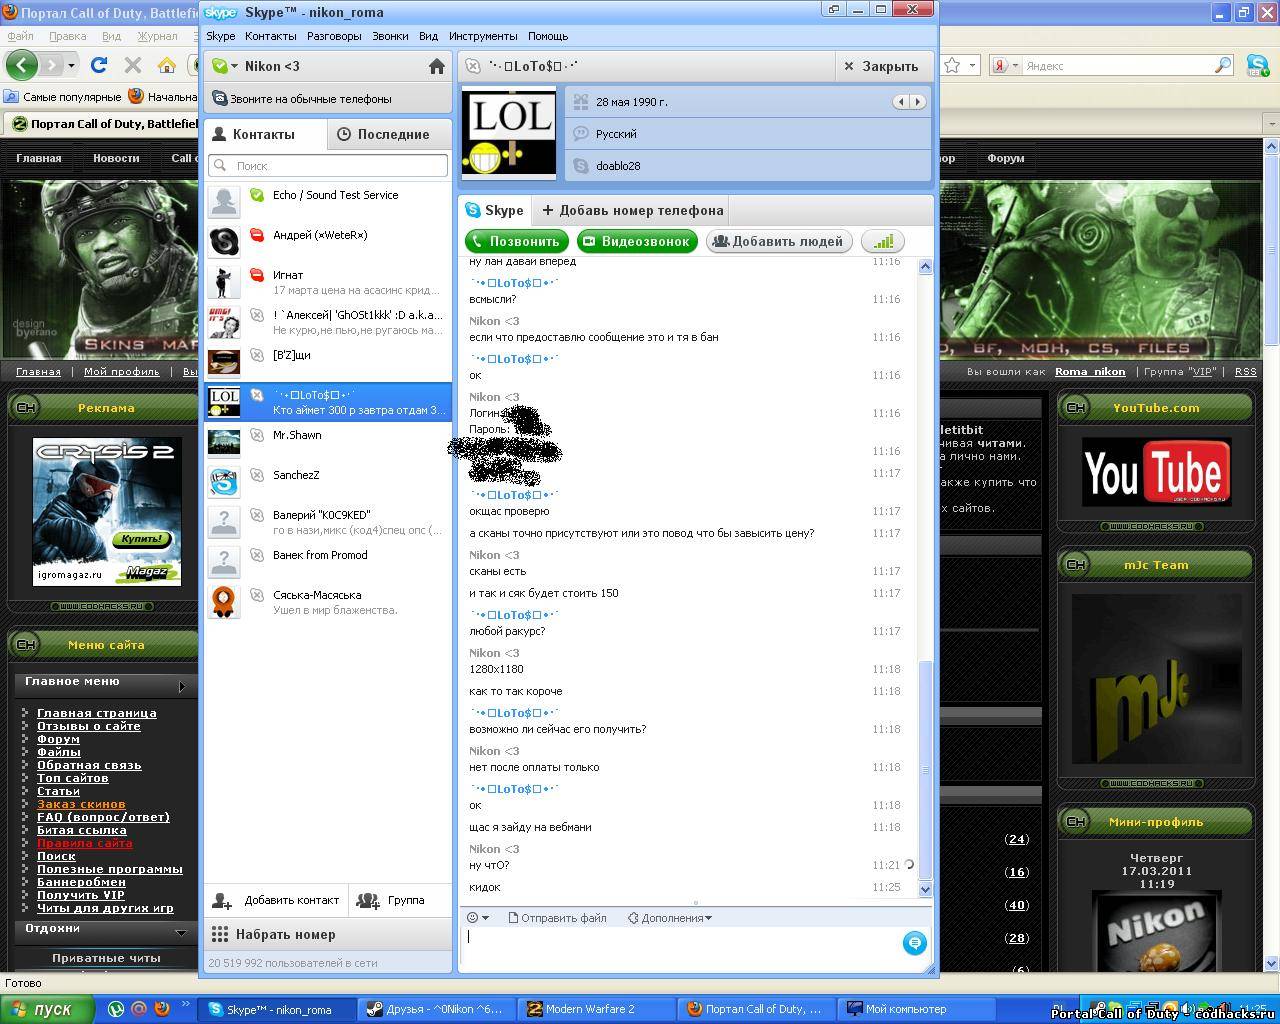Click the birthday gift icon in profile
Screen dimensions: 1280x1024
point(581,102)
